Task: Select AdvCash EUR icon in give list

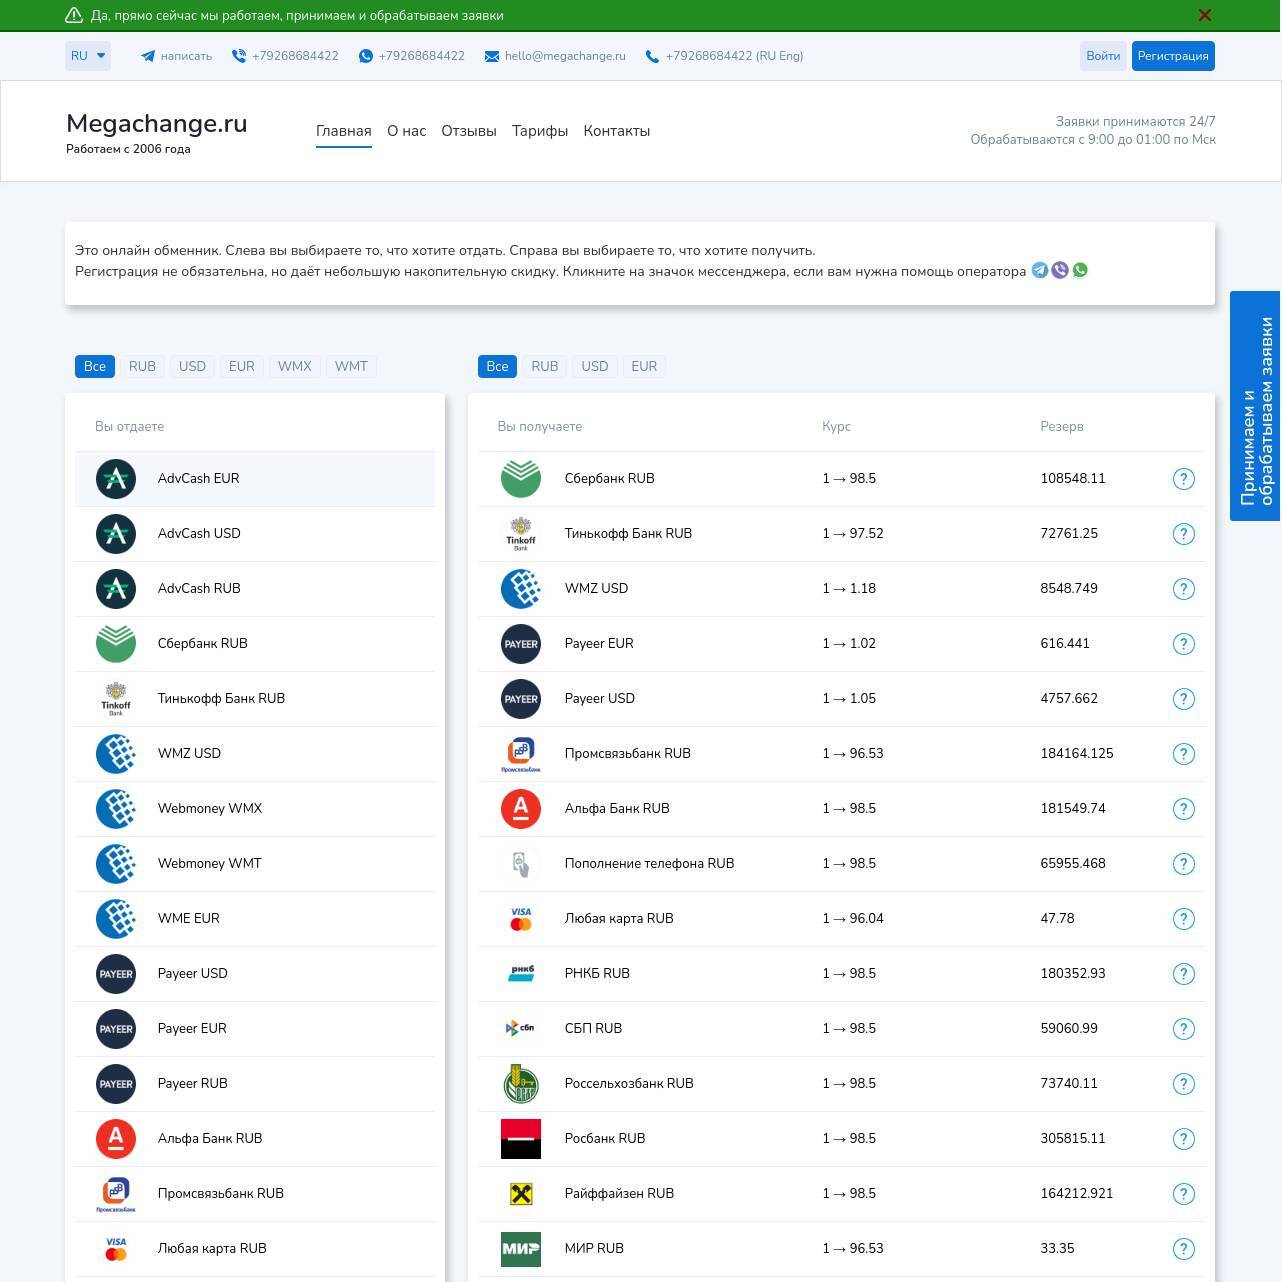Action: [116, 479]
